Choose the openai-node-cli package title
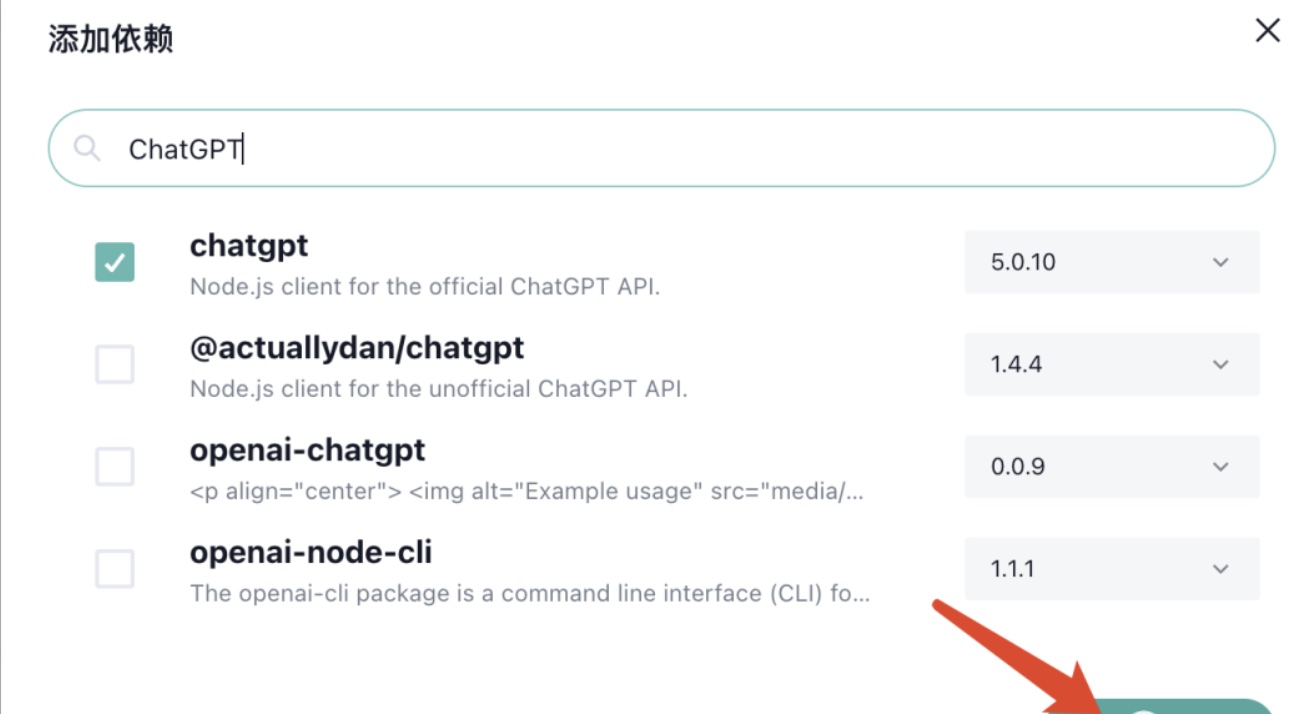This screenshot has width=1290, height=714. 311,552
